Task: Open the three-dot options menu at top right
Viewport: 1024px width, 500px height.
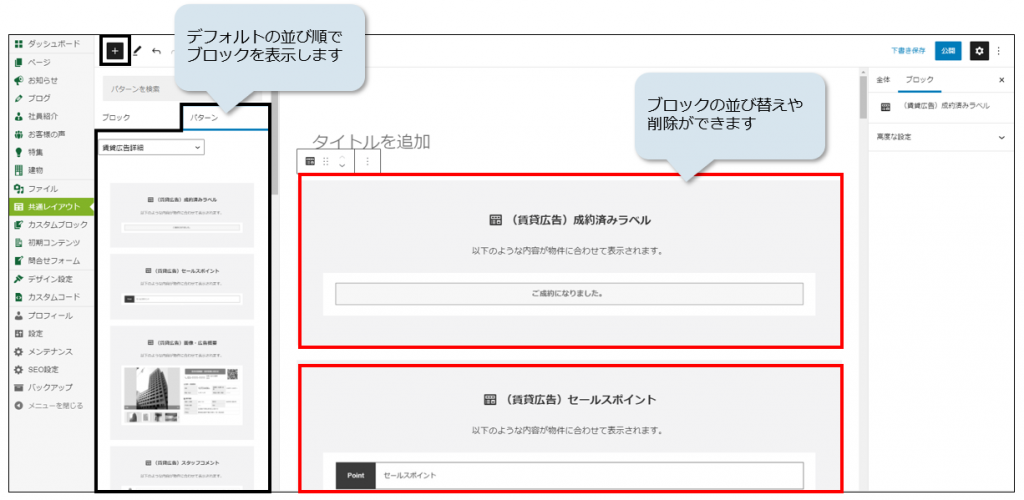Action: click(997, 50)
